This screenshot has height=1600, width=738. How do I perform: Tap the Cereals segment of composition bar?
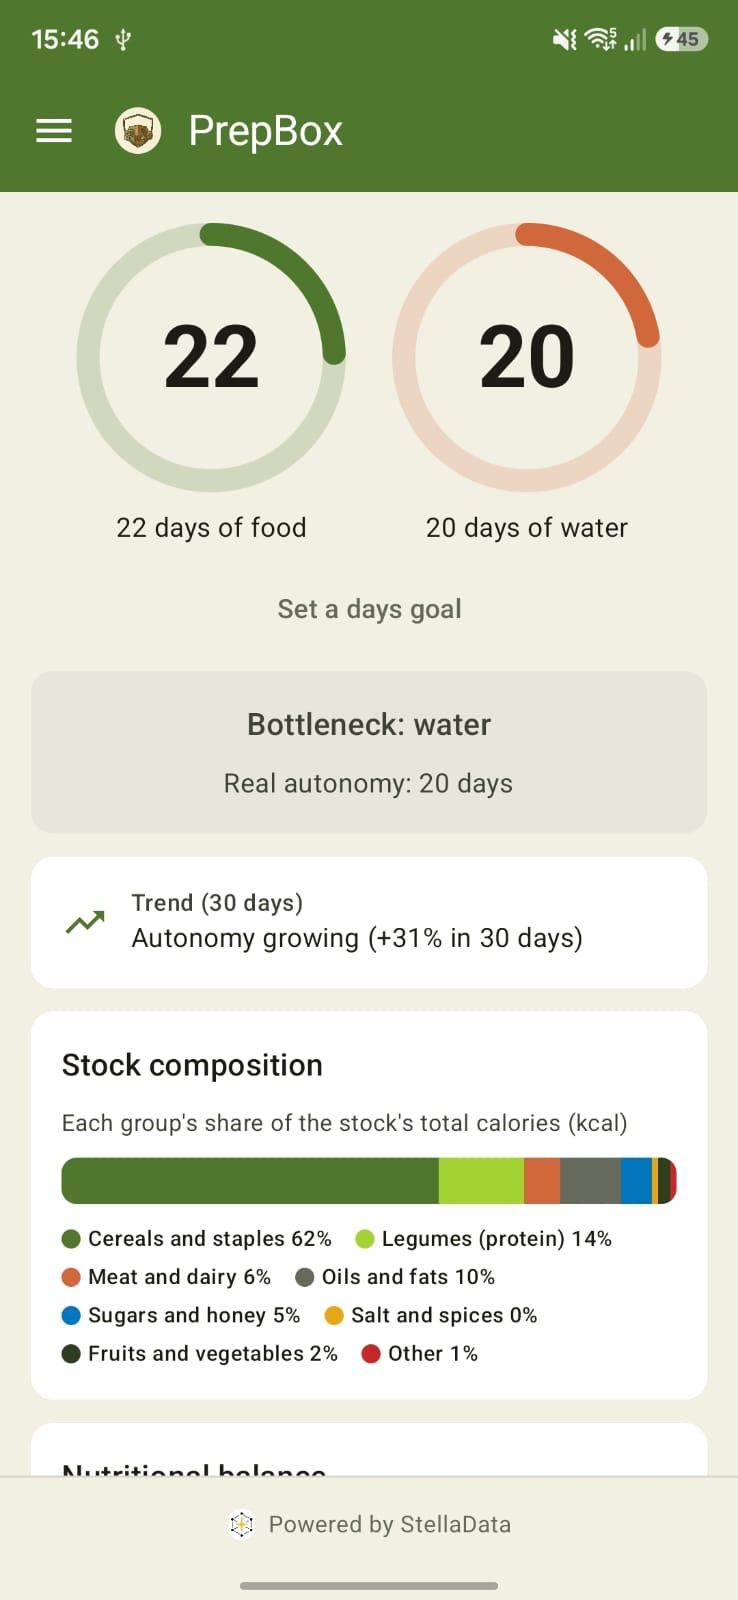click(250, 1181)
